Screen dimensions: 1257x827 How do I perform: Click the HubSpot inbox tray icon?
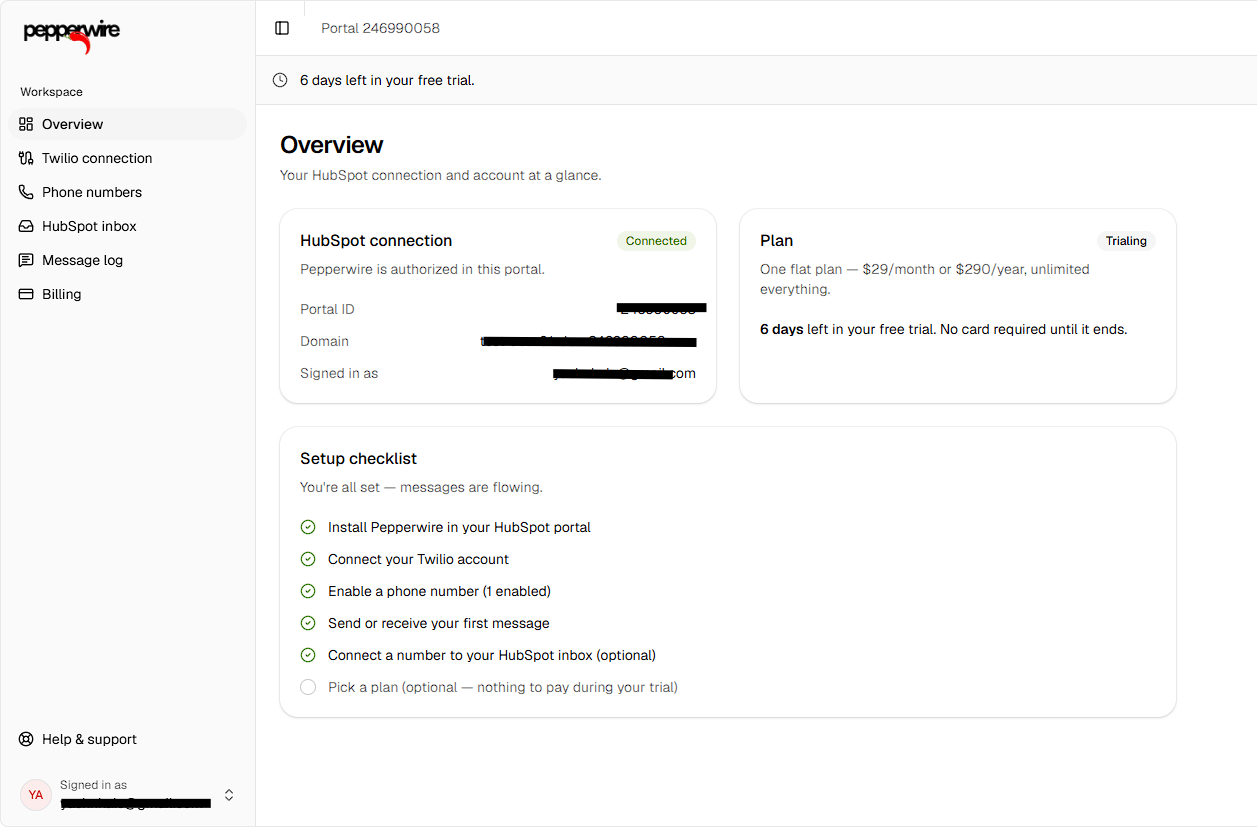pyautogui.click(x=26, y=226)
